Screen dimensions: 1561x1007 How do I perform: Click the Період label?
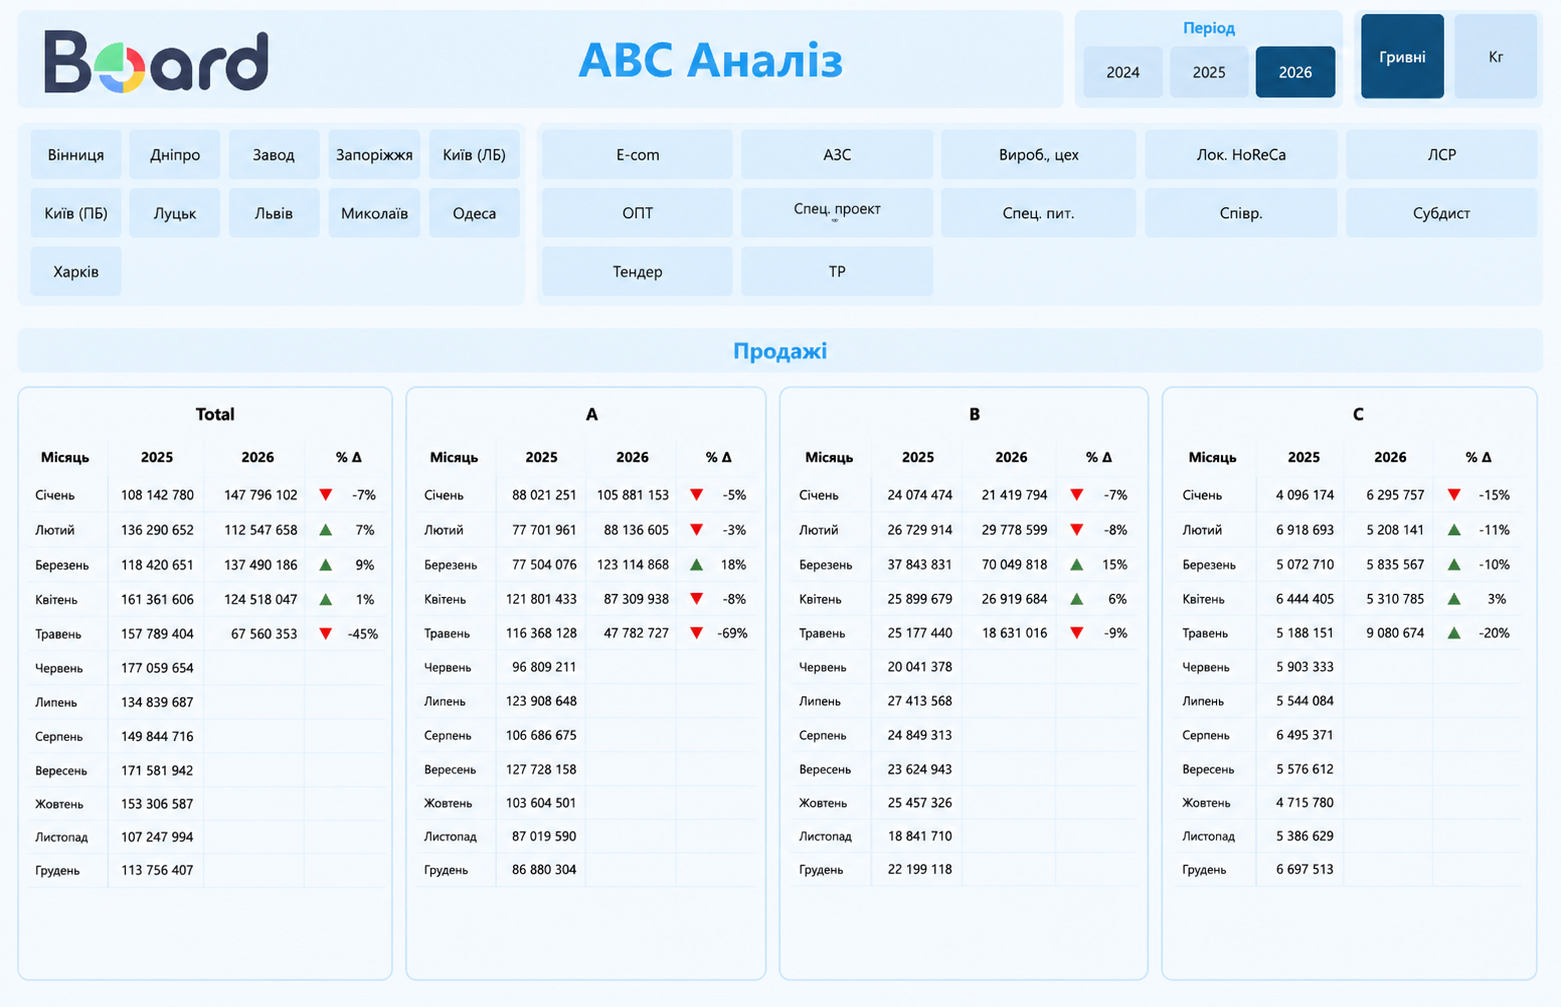point(1209,28)
